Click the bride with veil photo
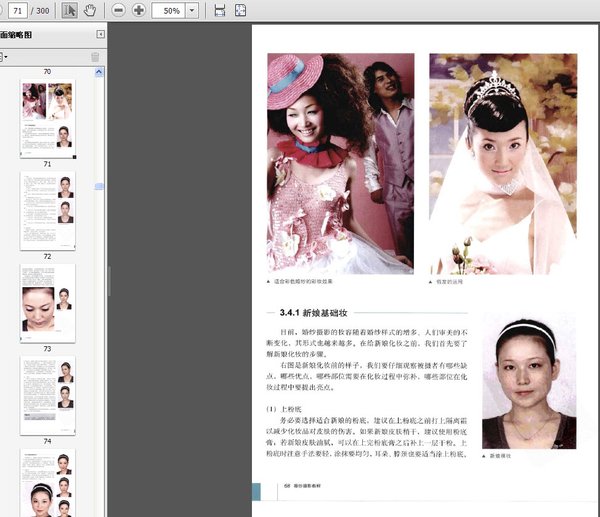 (x=503, y=162)
